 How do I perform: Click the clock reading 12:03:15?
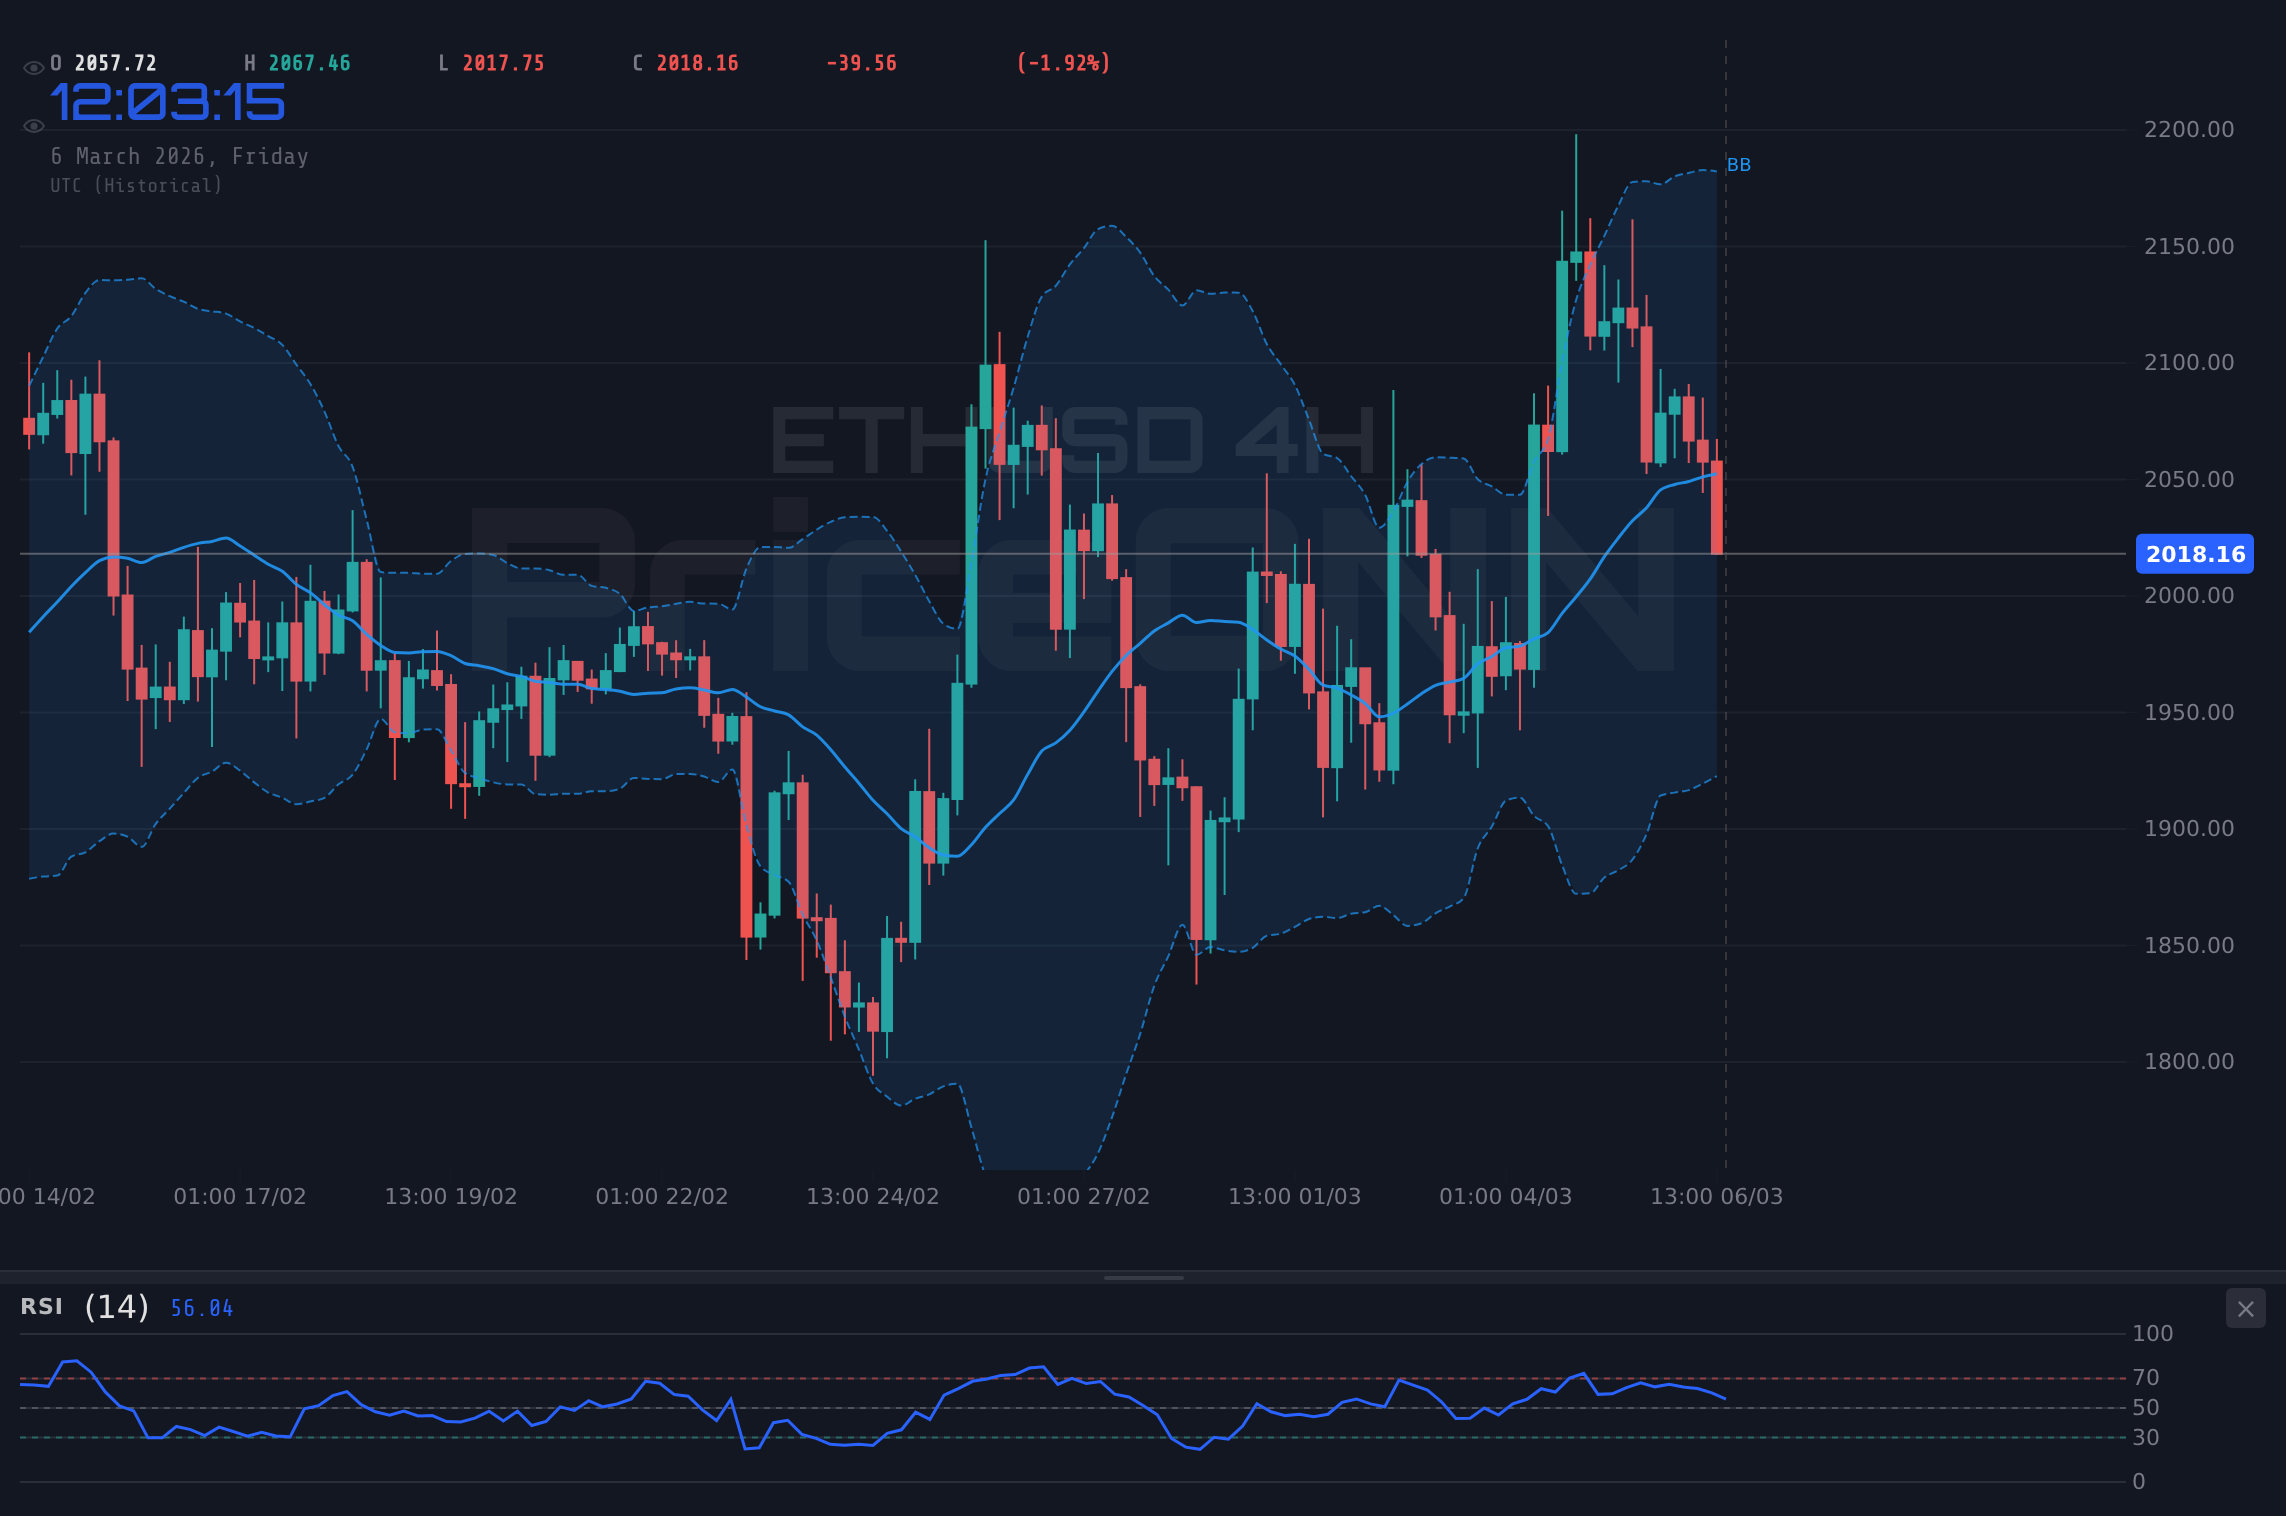tap(168, 103)
